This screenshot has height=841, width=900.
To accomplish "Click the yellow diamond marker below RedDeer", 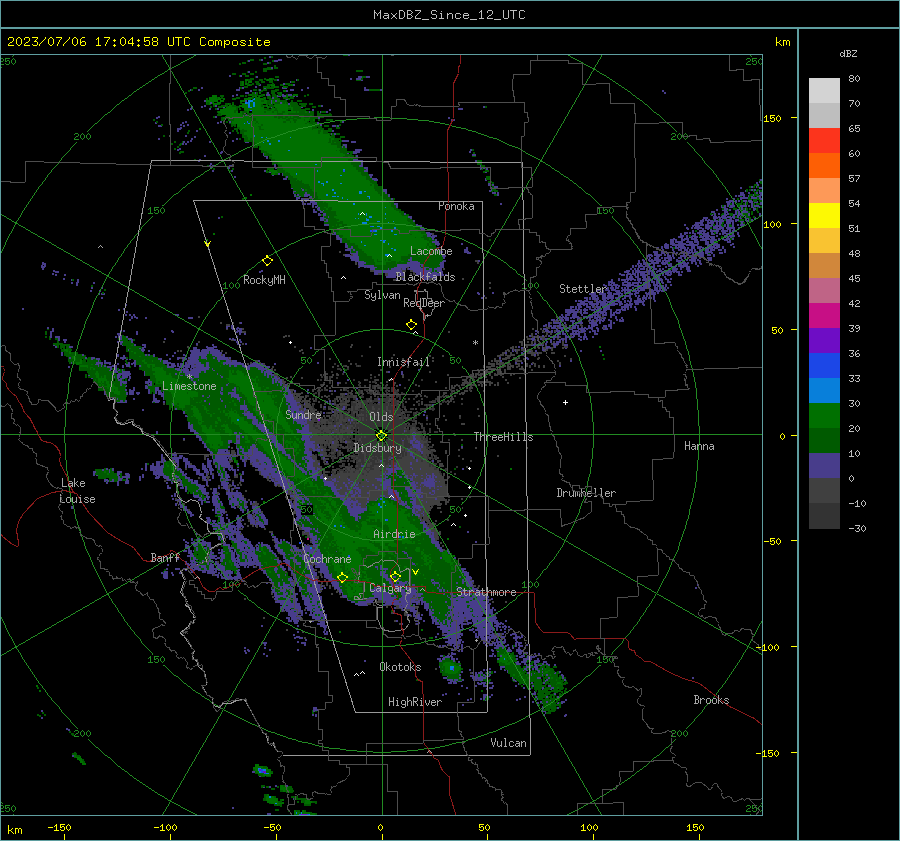I will click(411, 325).
